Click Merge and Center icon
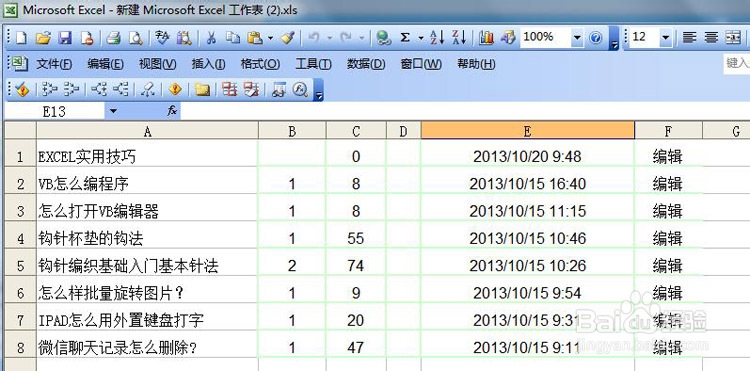 733,37
